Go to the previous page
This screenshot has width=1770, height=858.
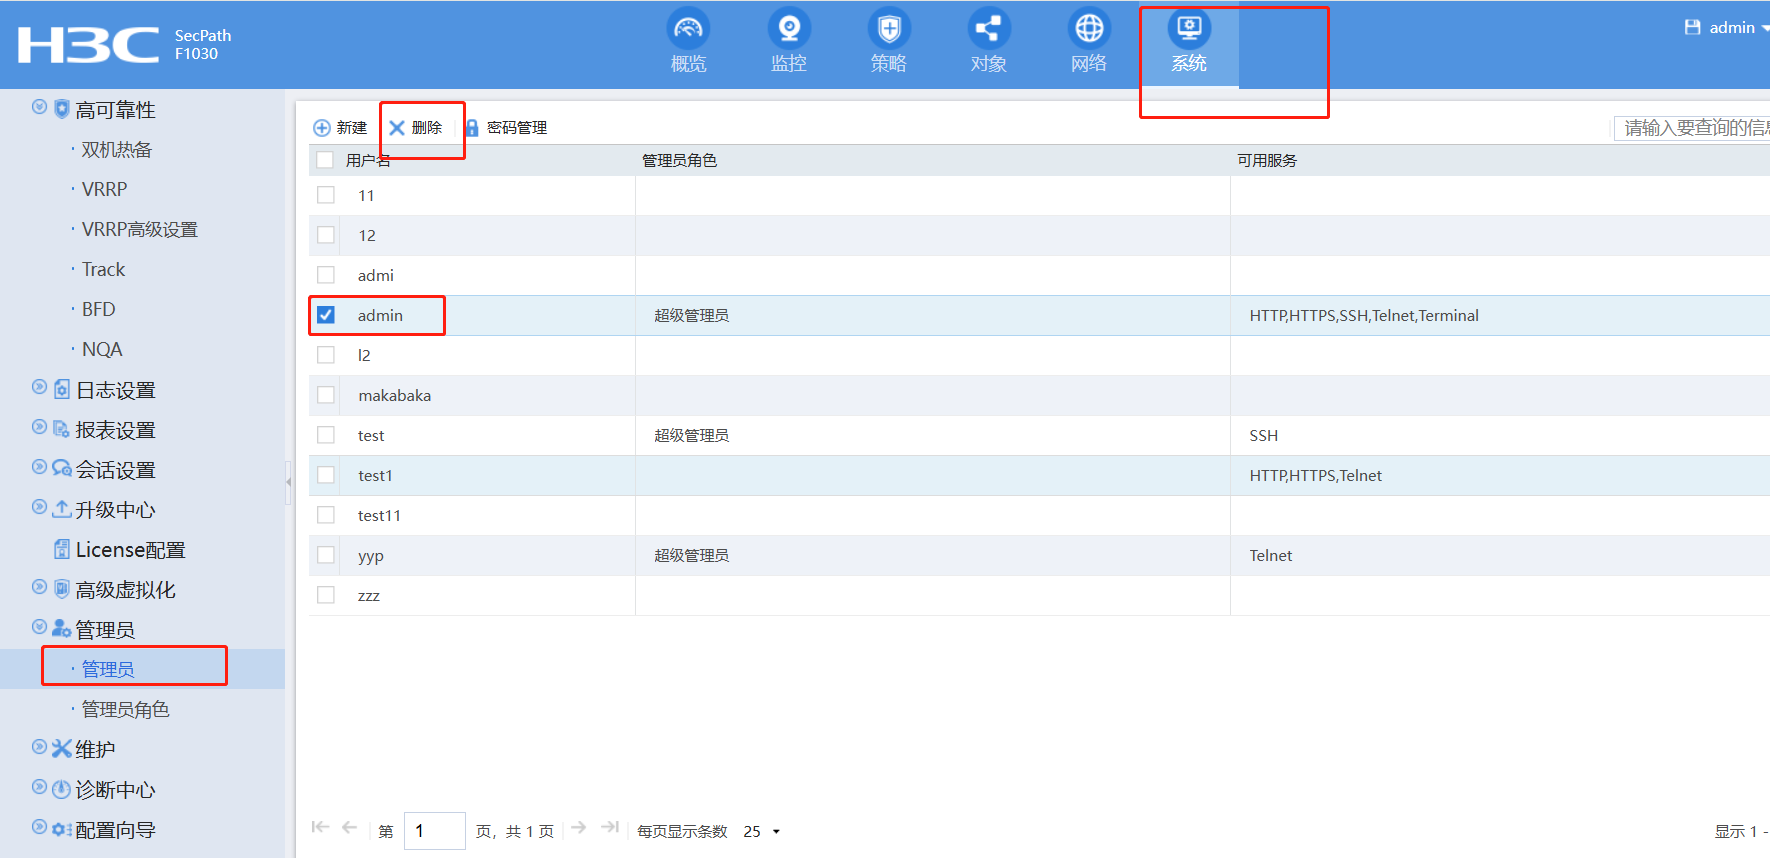[350, 827]
